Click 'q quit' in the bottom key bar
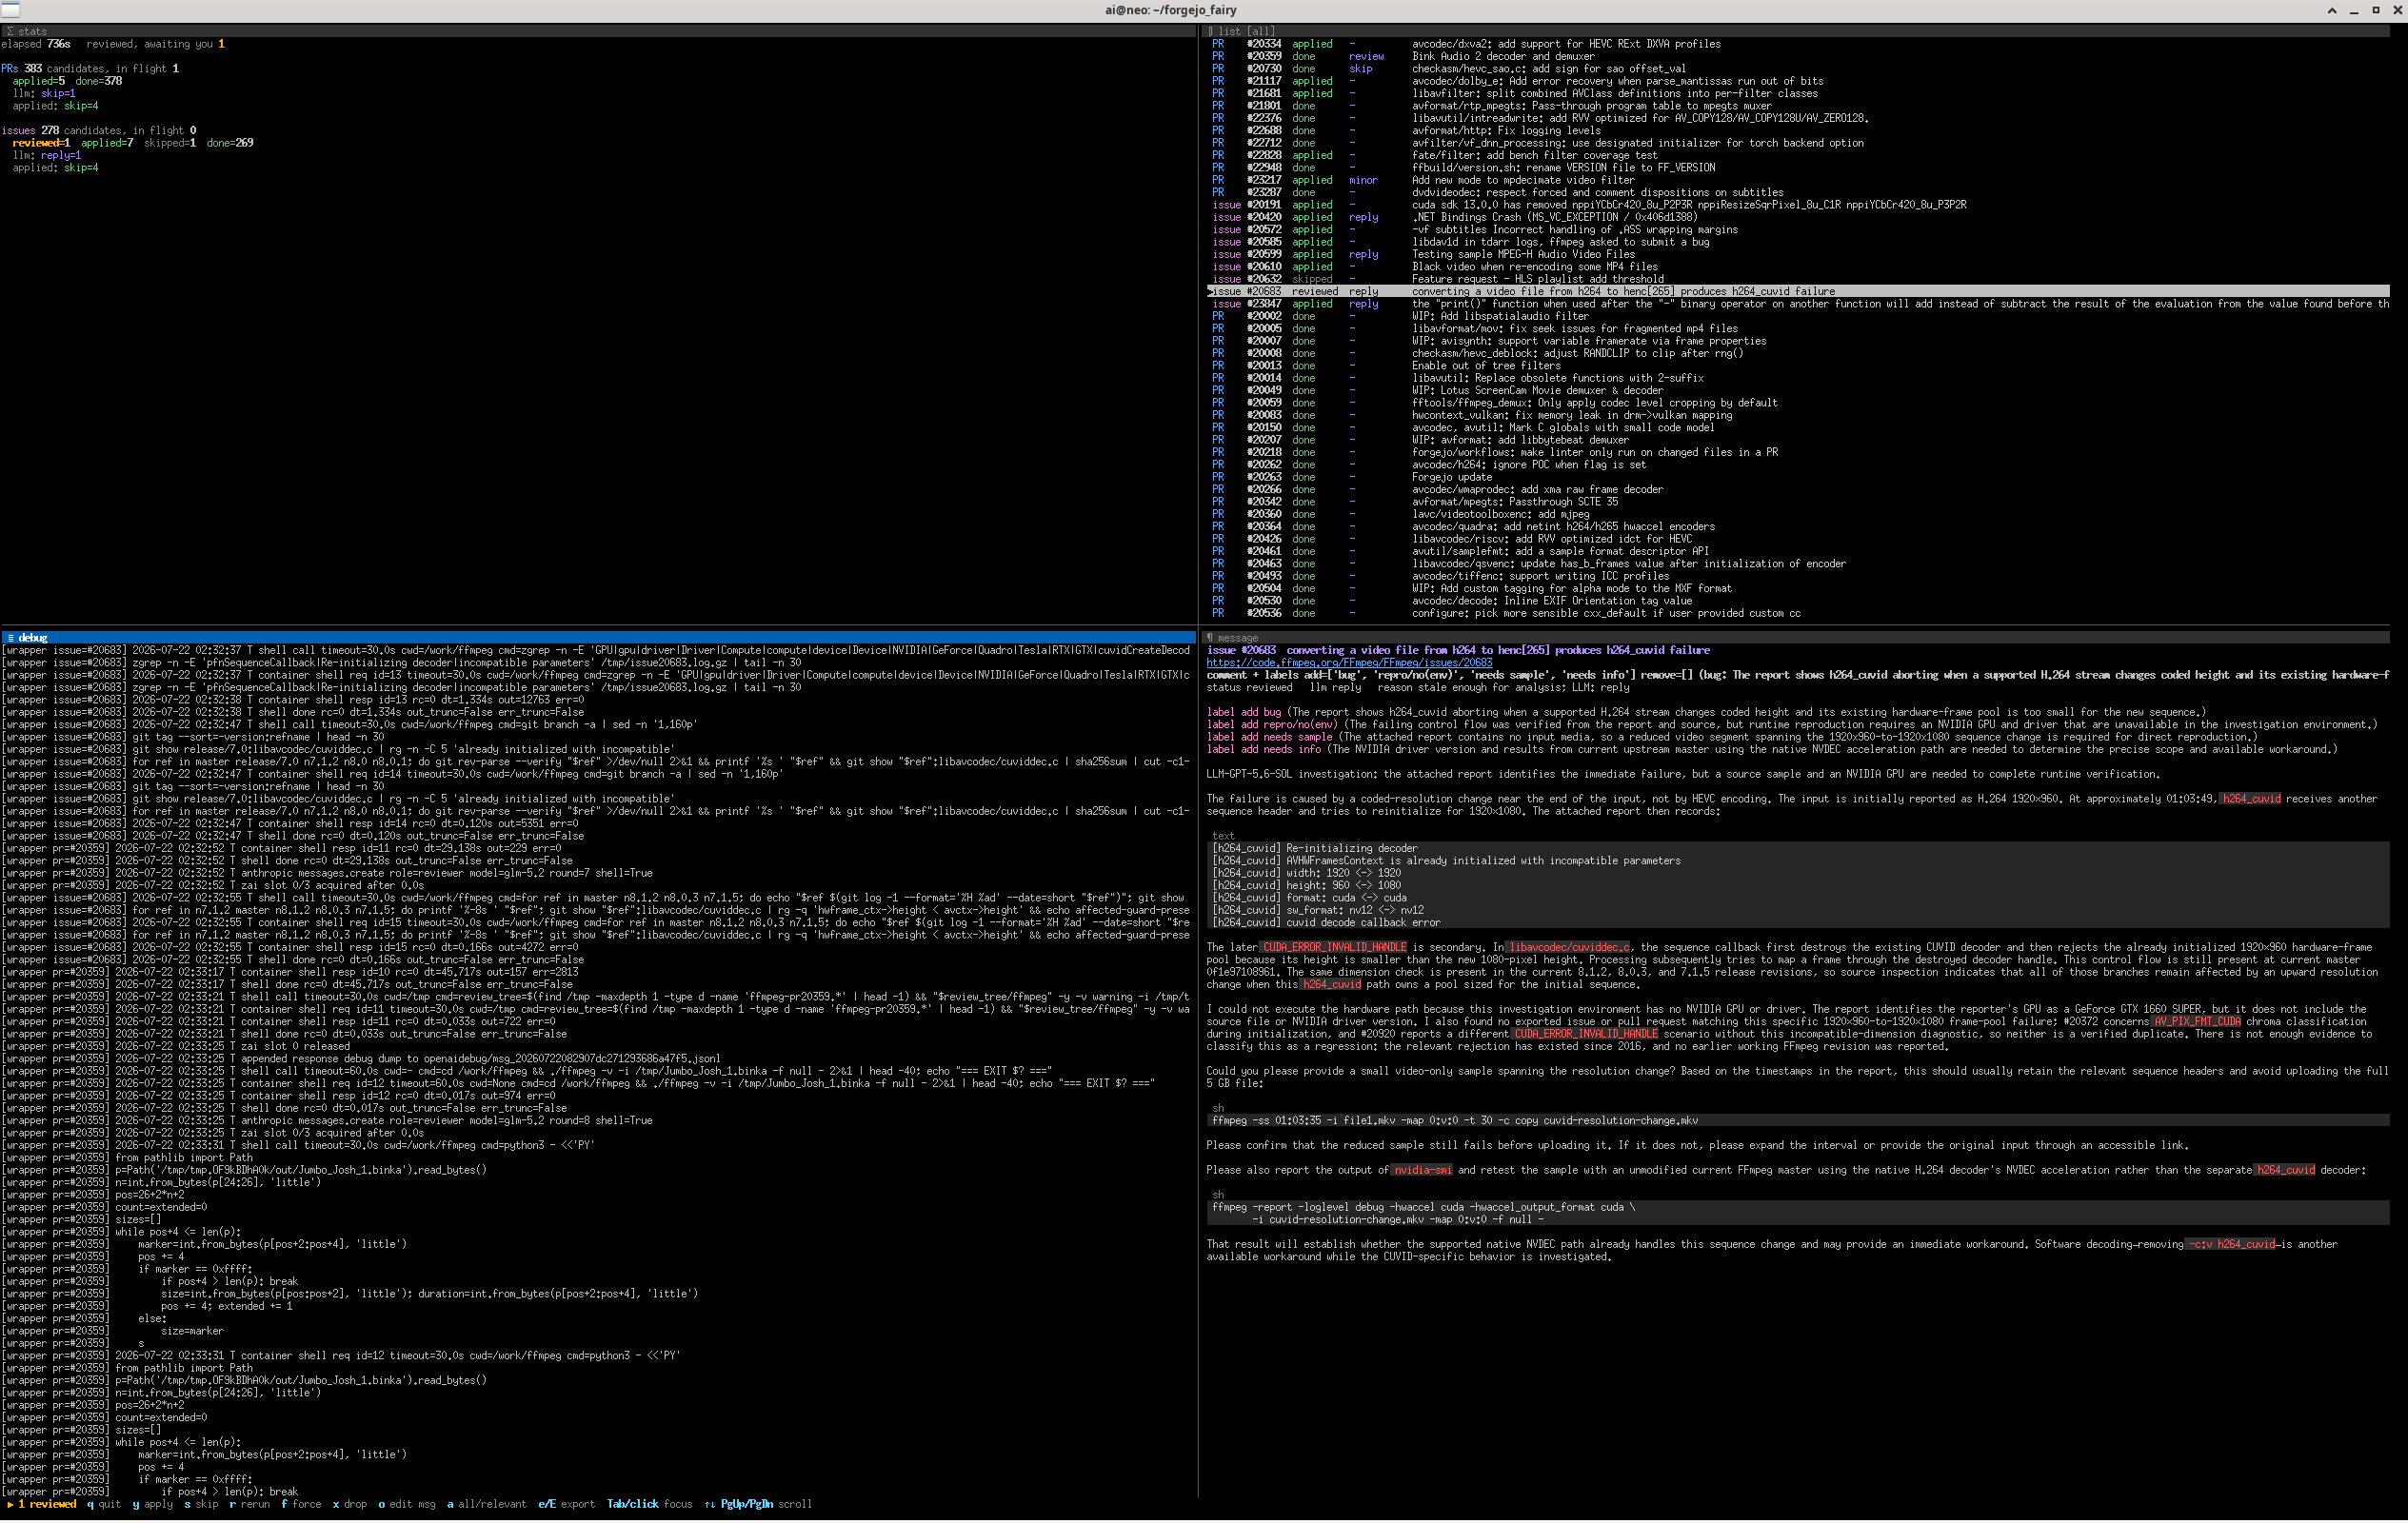2408x1523 pixels. click(104, 1505)
